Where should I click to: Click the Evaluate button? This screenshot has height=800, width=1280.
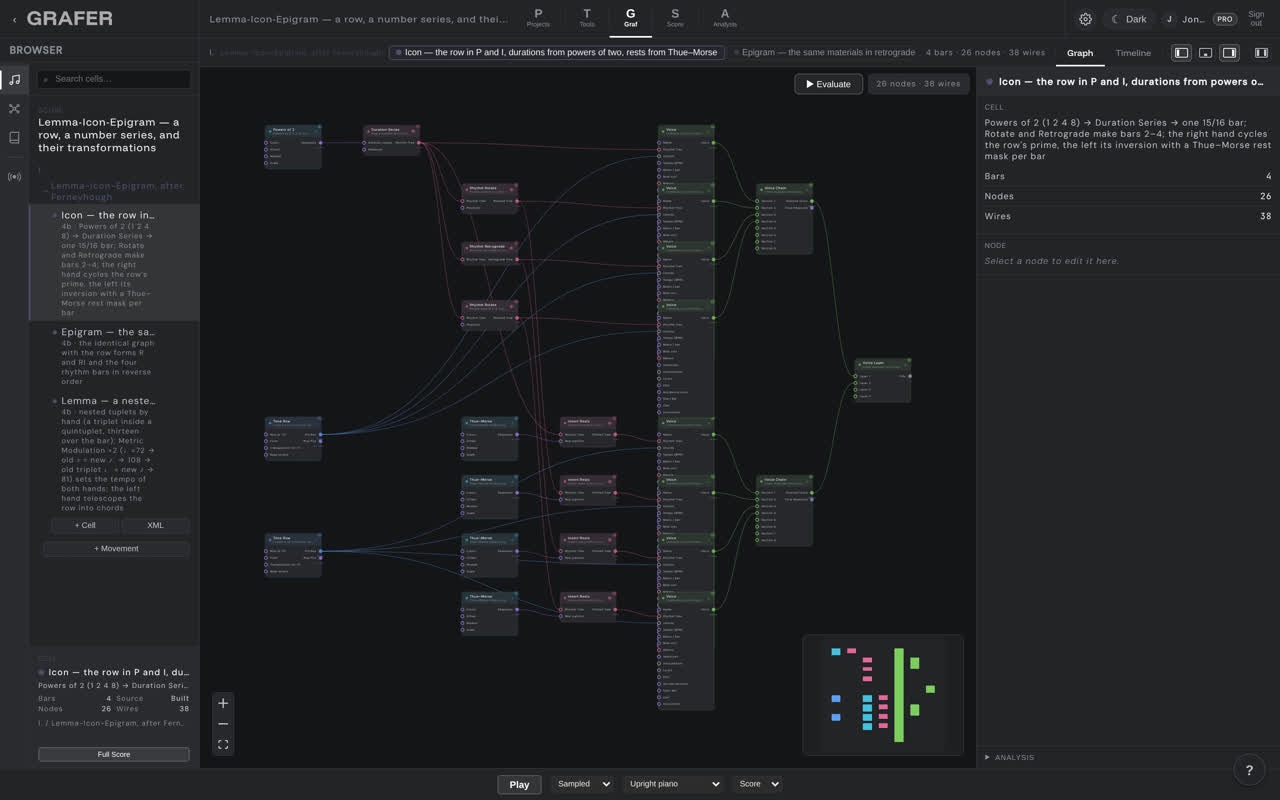(829, 84)
